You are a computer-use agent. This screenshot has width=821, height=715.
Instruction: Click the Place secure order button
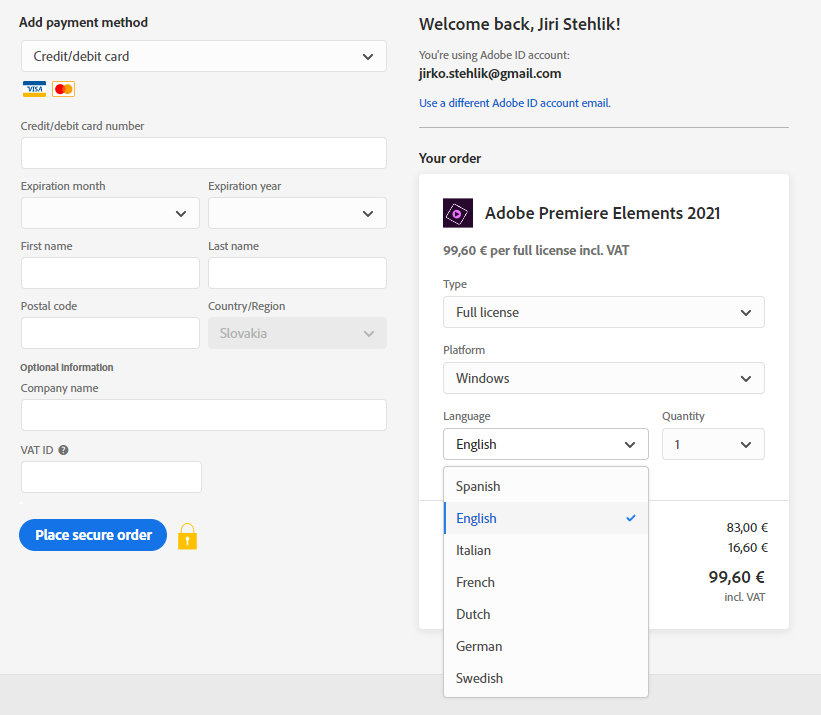[93, 535]
